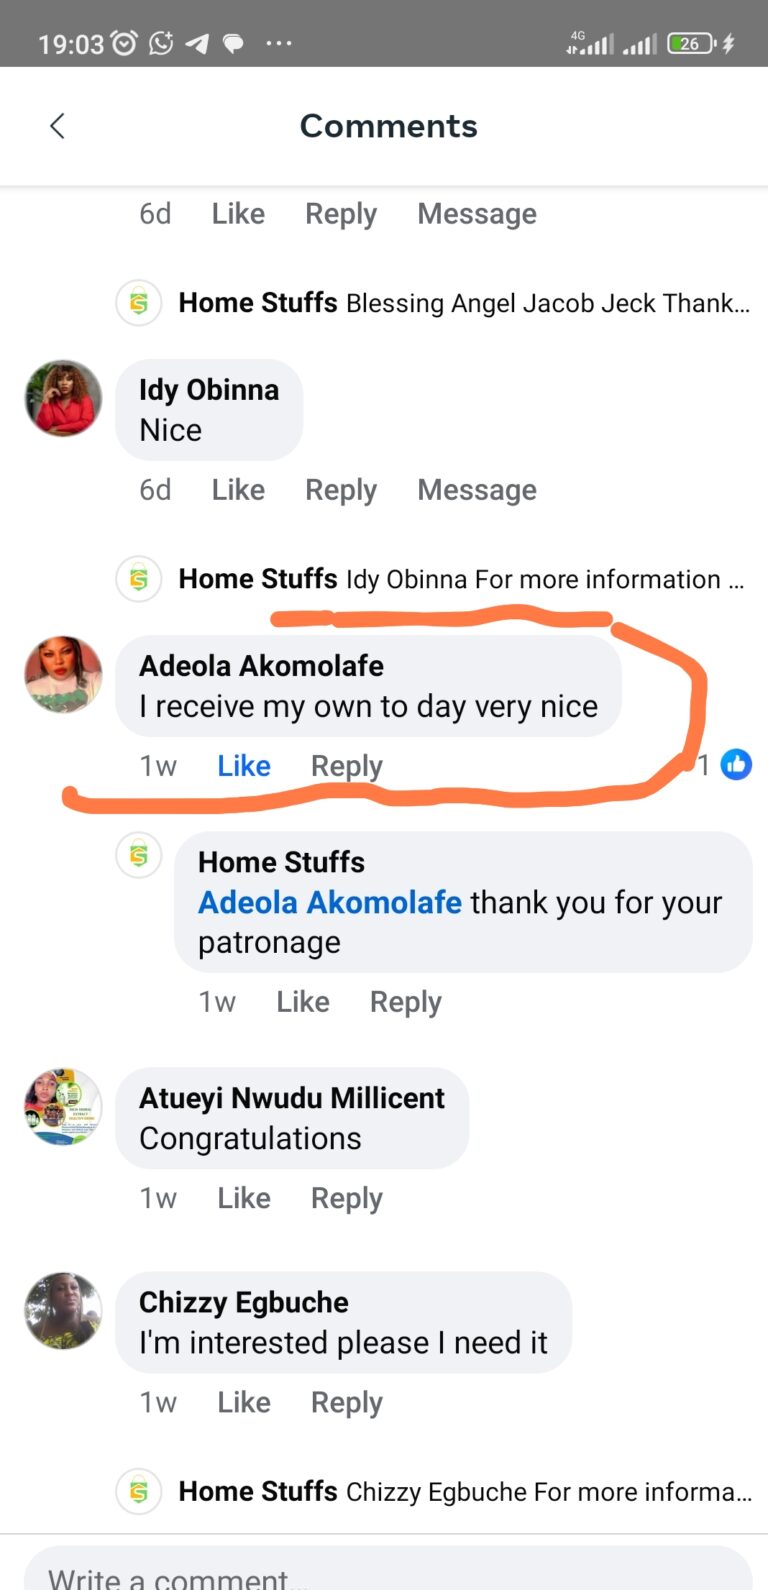Open the Adeola Akomolafe mention link
This screenshot has height=1590, width=768.
(x=330, y=902)
